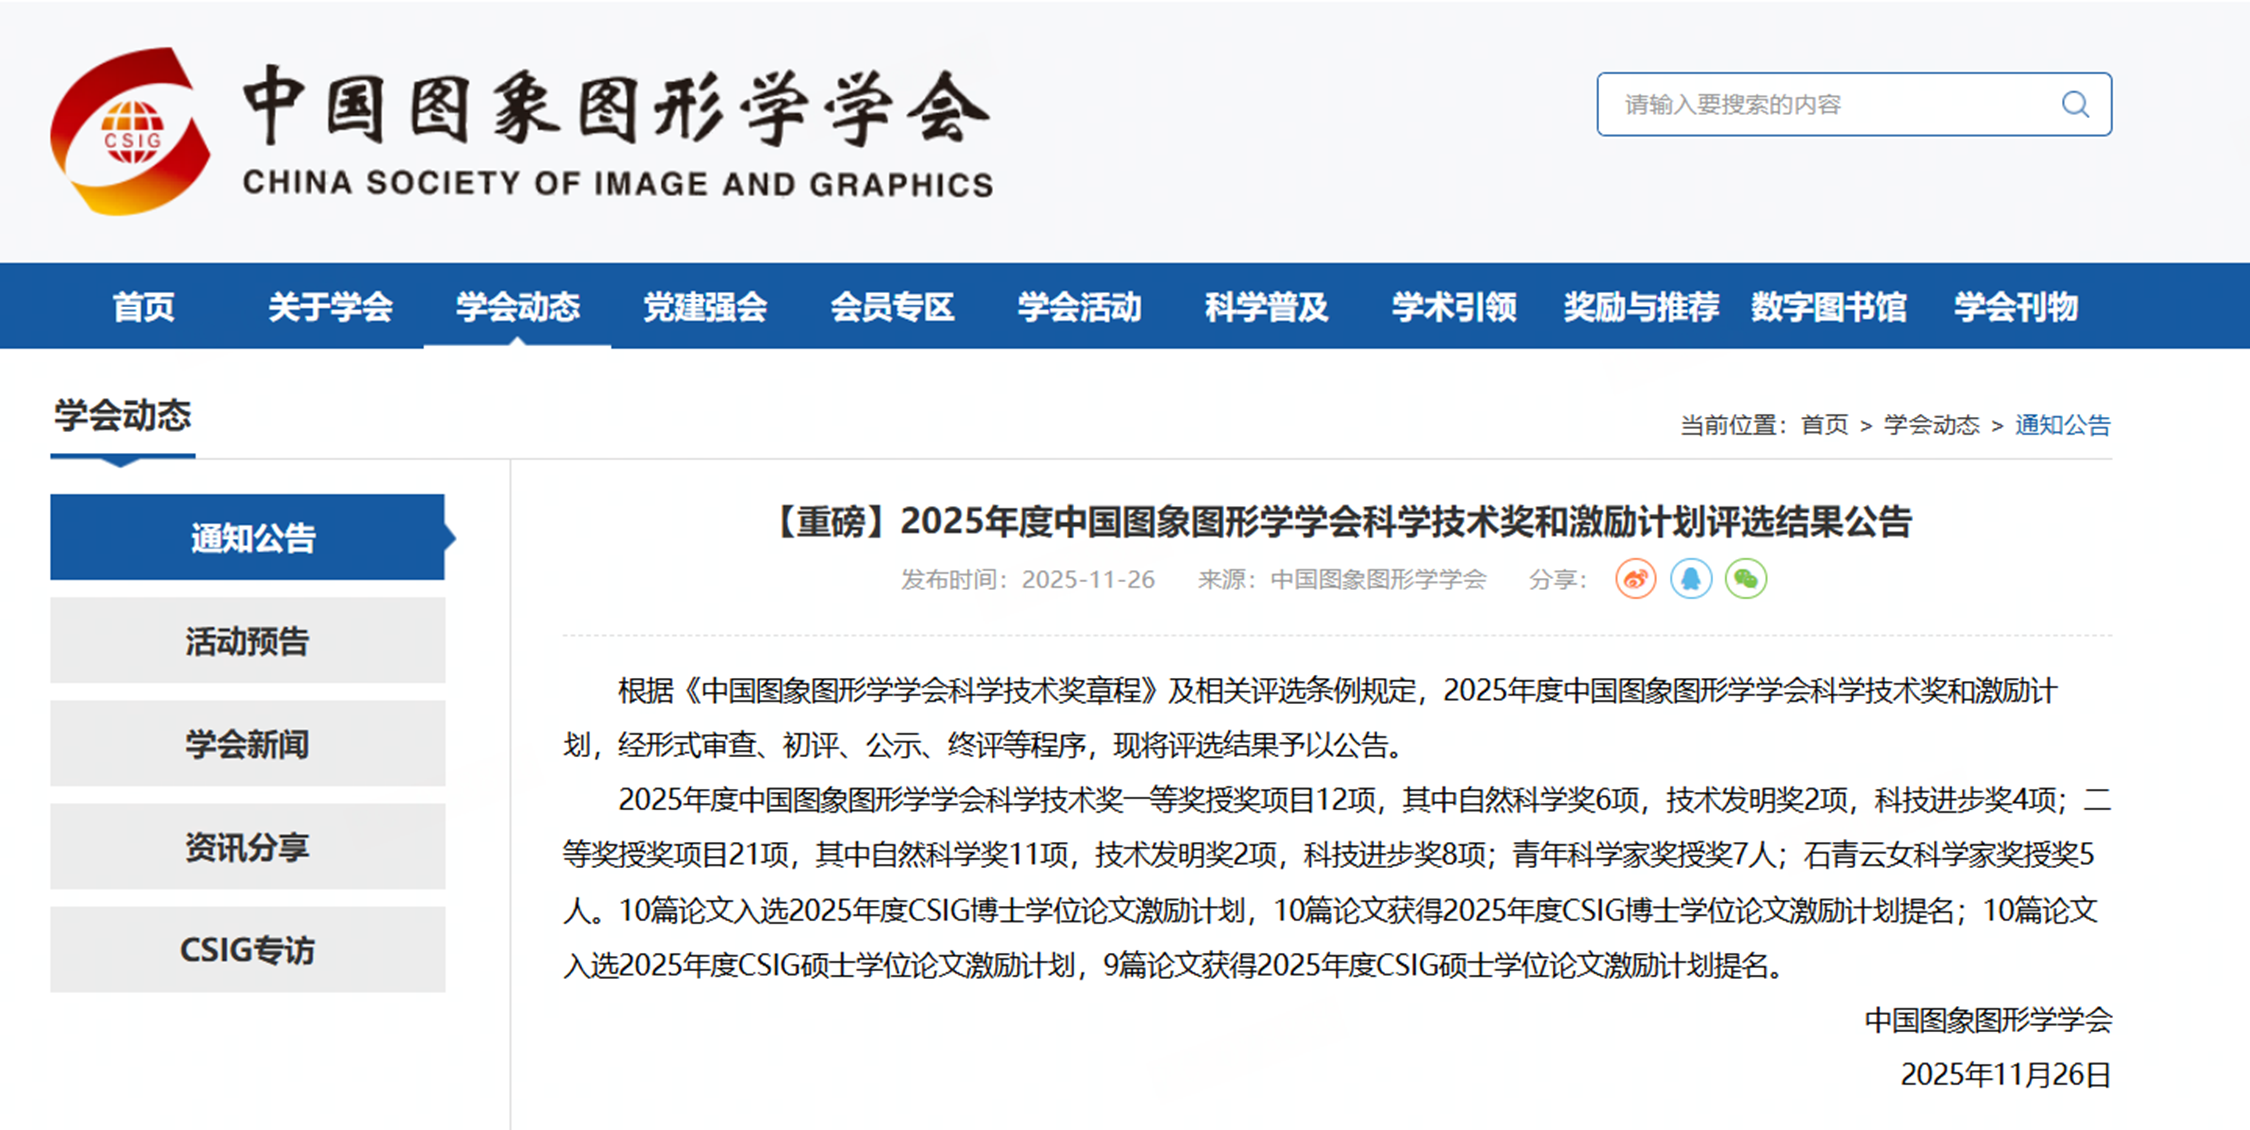
Task: Click the 通知公告 breadcrumb link
Action: tap(2062, 425)
